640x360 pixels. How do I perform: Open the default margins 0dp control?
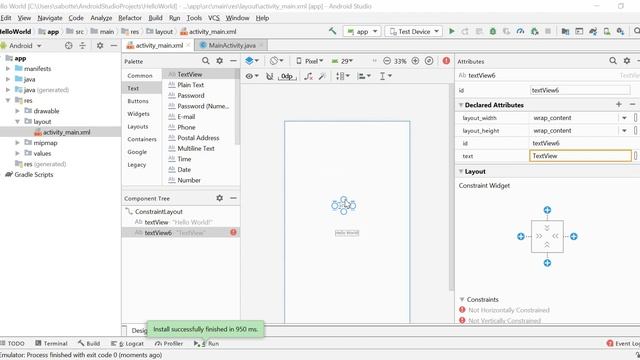tap(287, 76)
